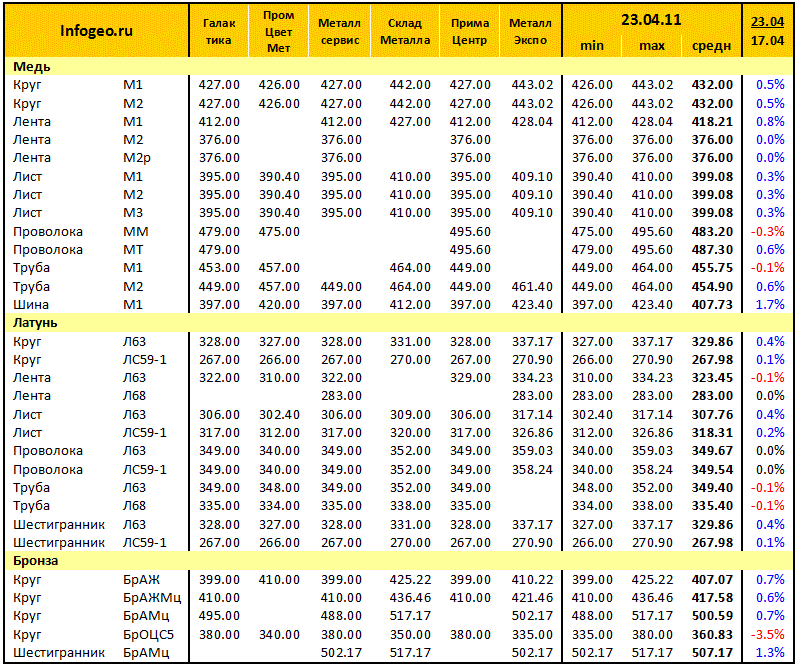
Task: Click the БрАЖМц bronze grade label
Action: pos(152,598)
